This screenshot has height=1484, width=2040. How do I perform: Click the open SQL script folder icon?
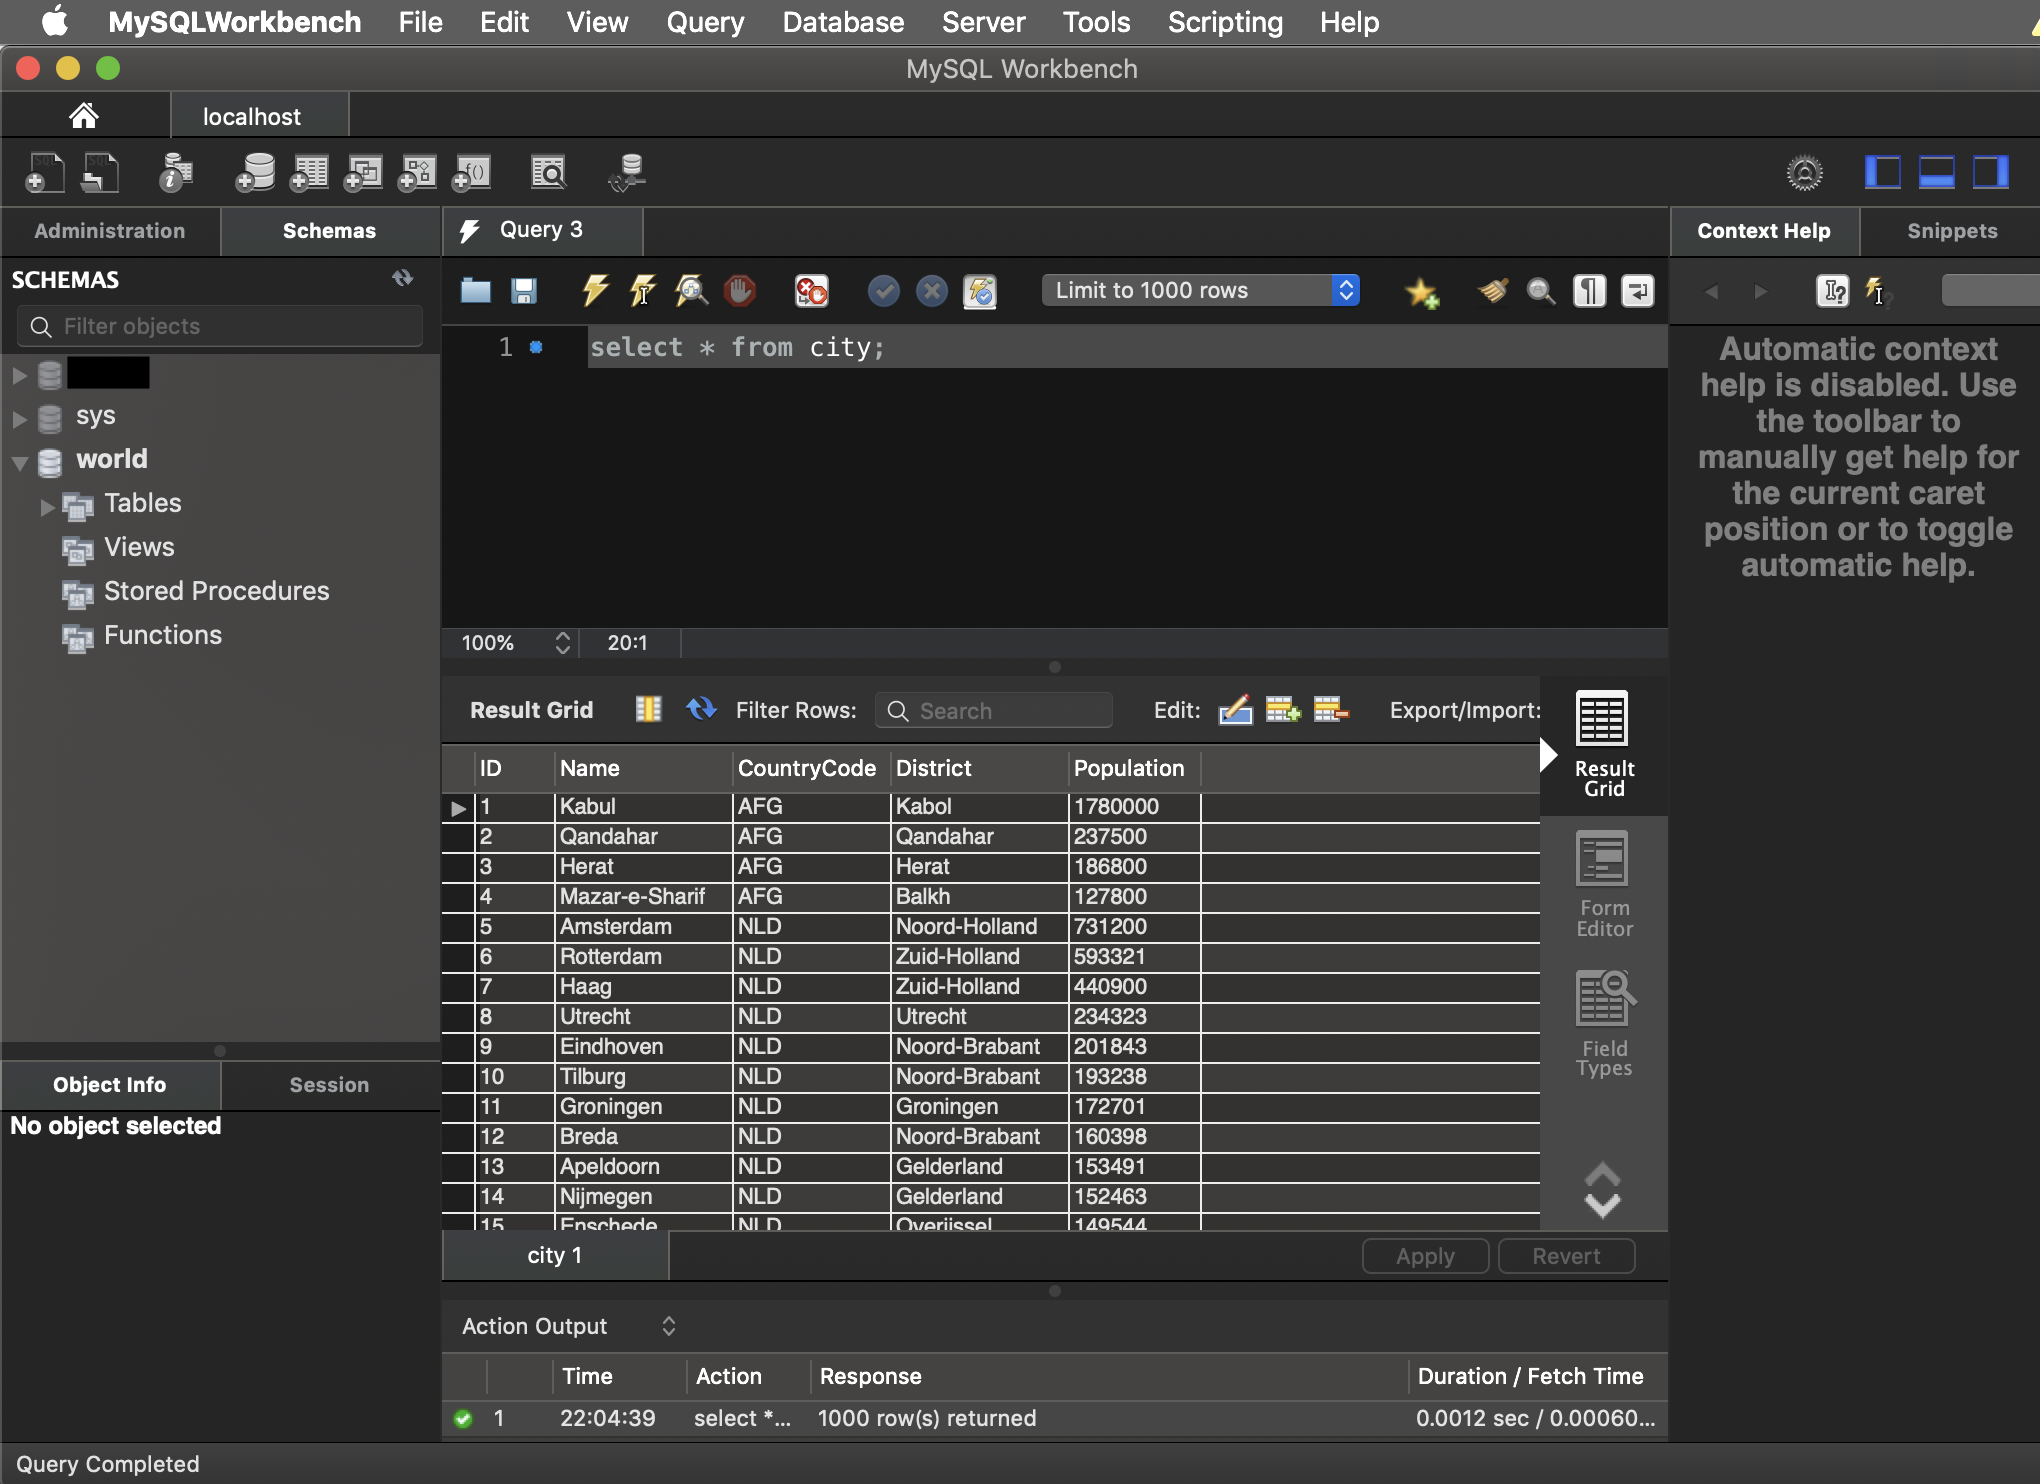coord(476,291)
